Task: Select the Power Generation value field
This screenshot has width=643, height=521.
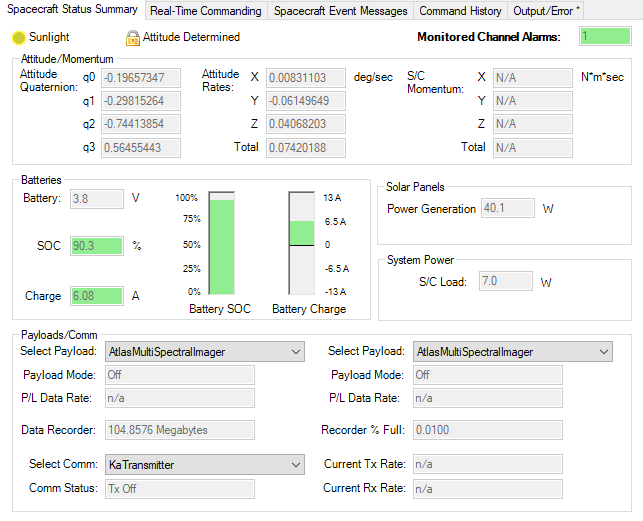Action: (x=494, y=209)
